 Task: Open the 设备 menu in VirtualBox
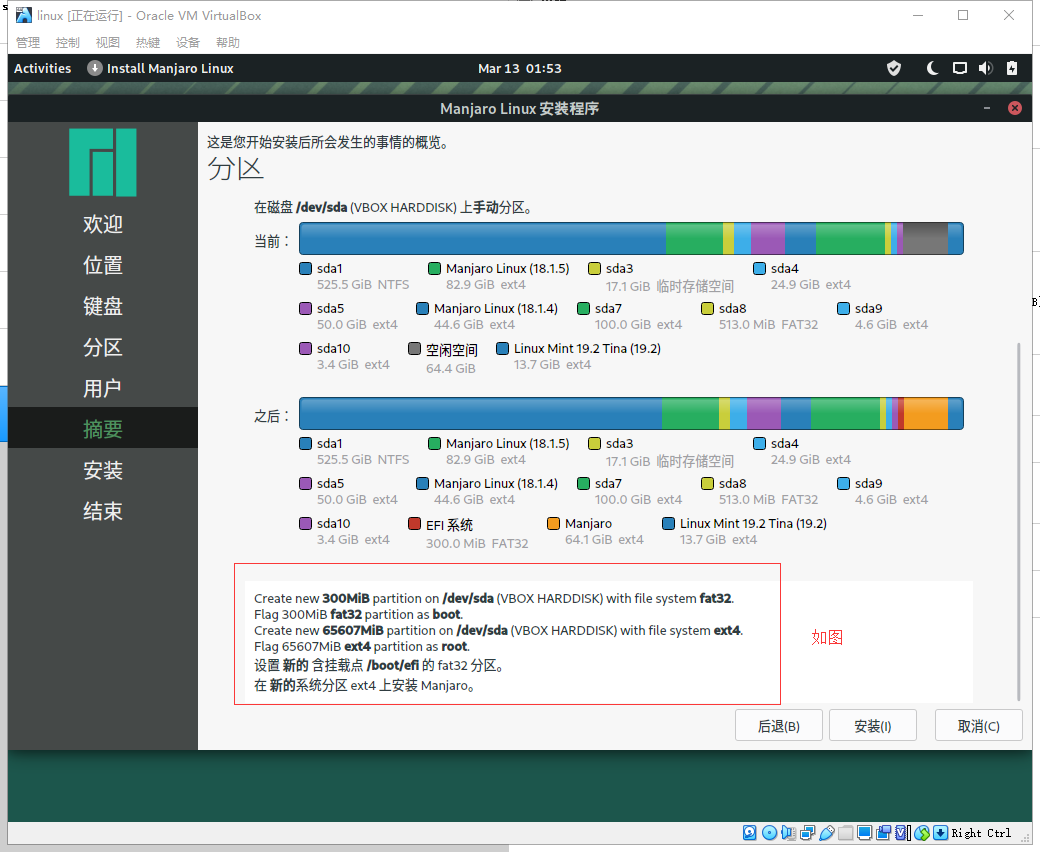(188, 43)
